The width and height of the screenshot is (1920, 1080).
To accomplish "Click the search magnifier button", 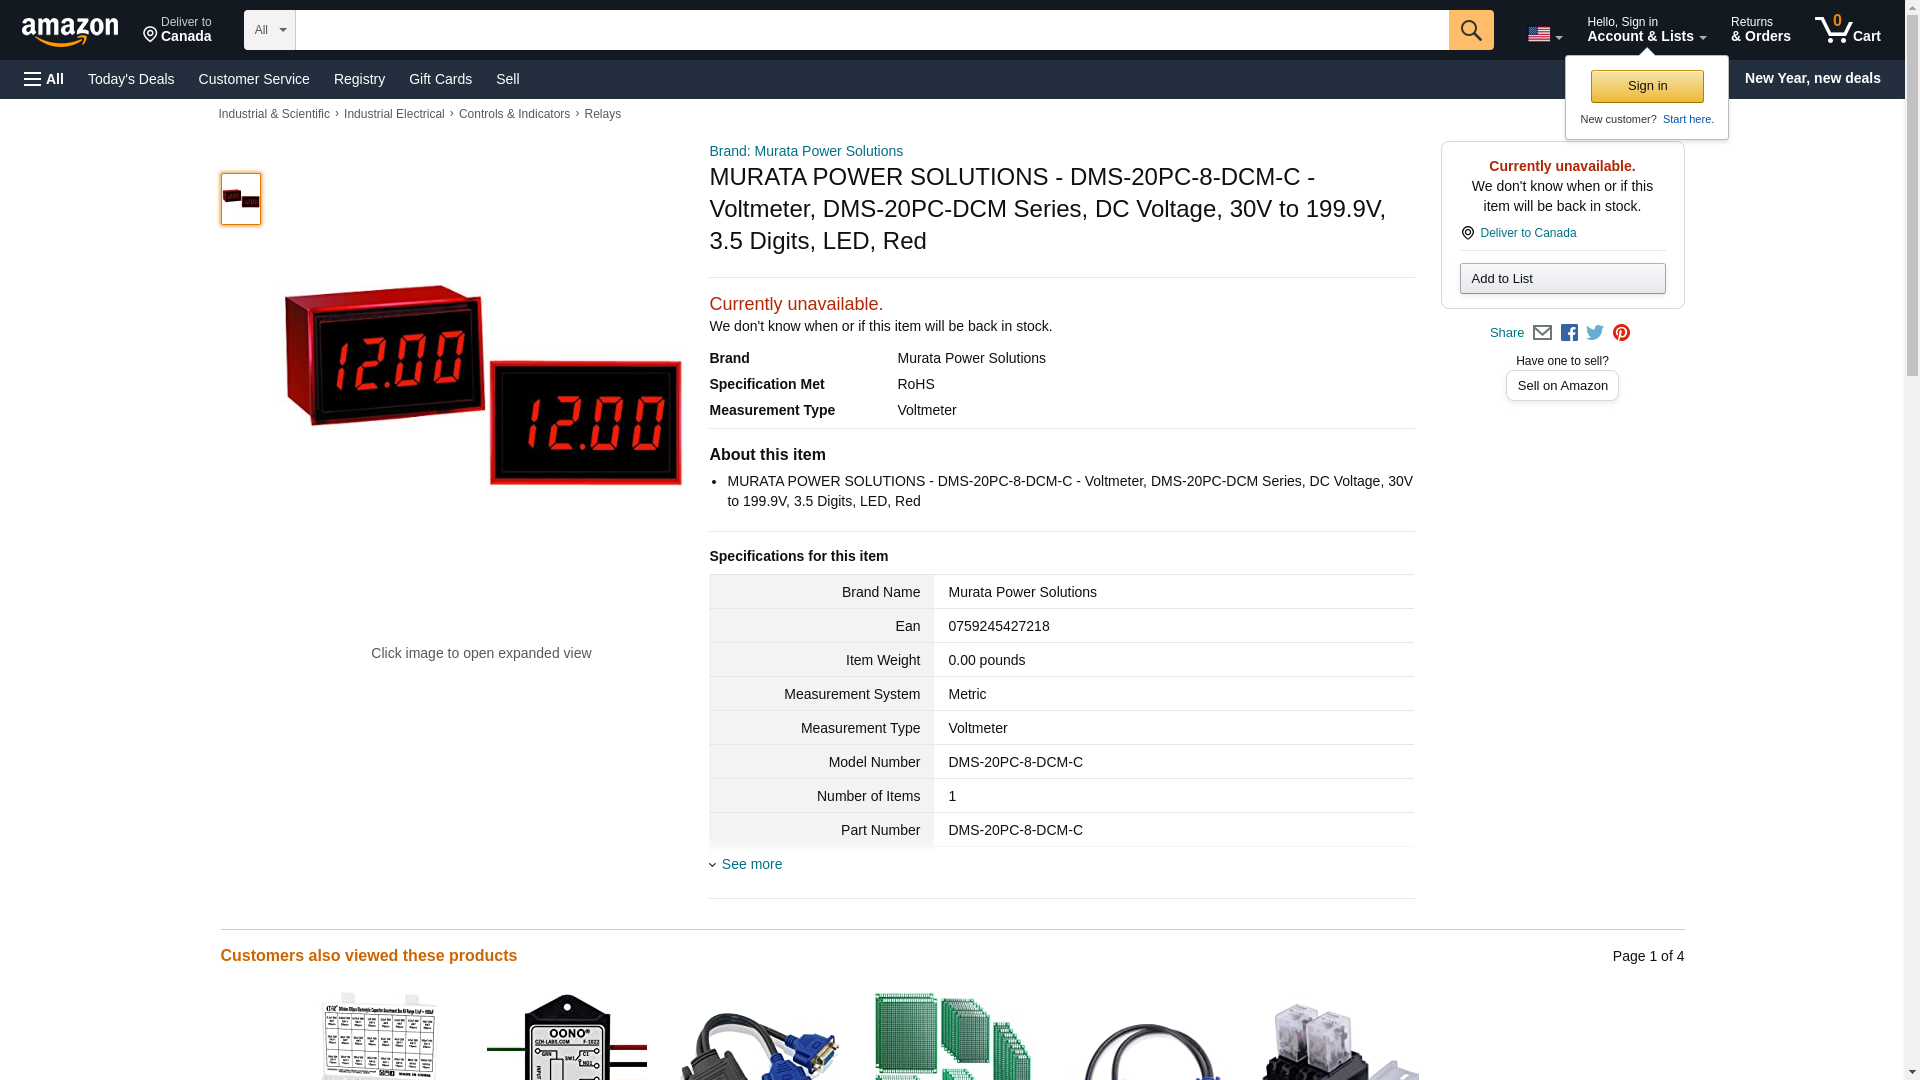I will click(1470, 30).
